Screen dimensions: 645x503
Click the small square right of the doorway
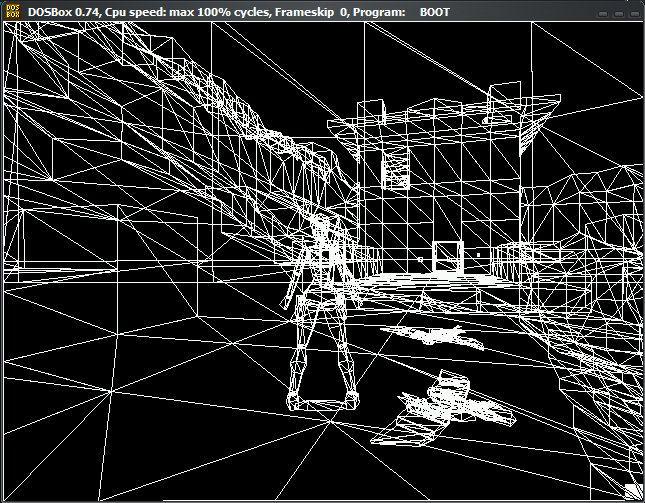pos(477,255)
